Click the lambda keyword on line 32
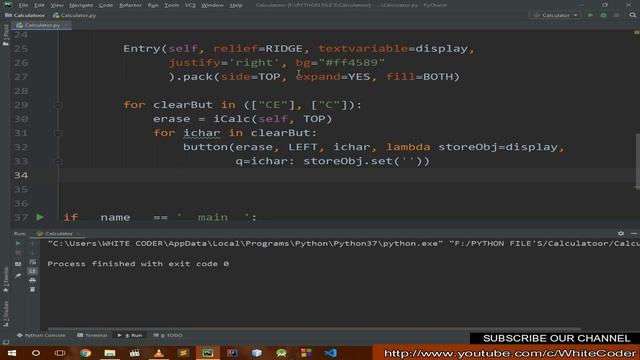Viewport: 640px width, 360px height. coord(408,147)
